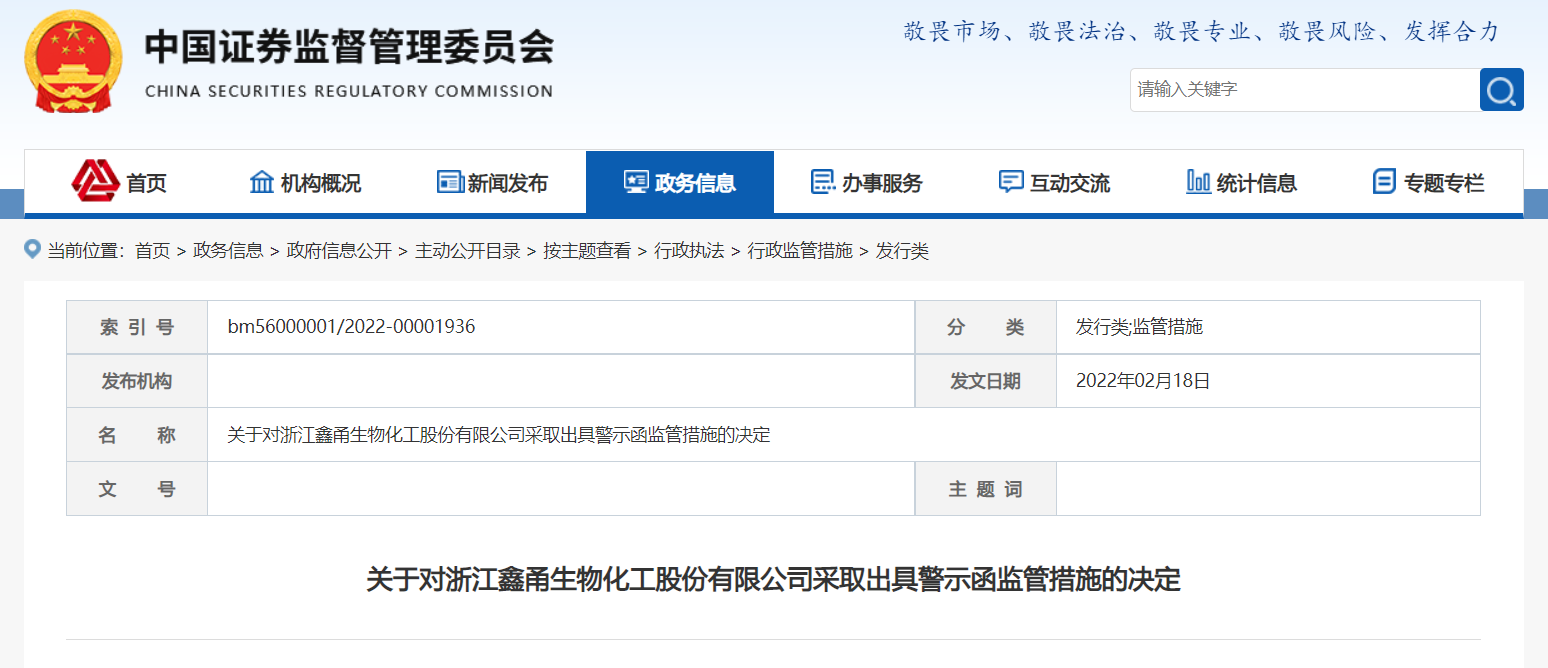The height and width of the screenshot is (668, 1548).
Task: Click the newspaper icon beside 新闻发布
Action: [450, 182]
